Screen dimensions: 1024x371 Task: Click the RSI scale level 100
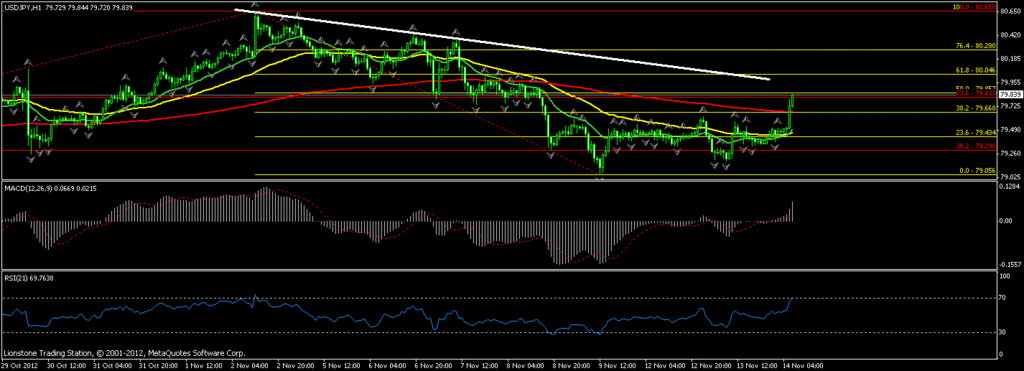[x=1006, y=276]
